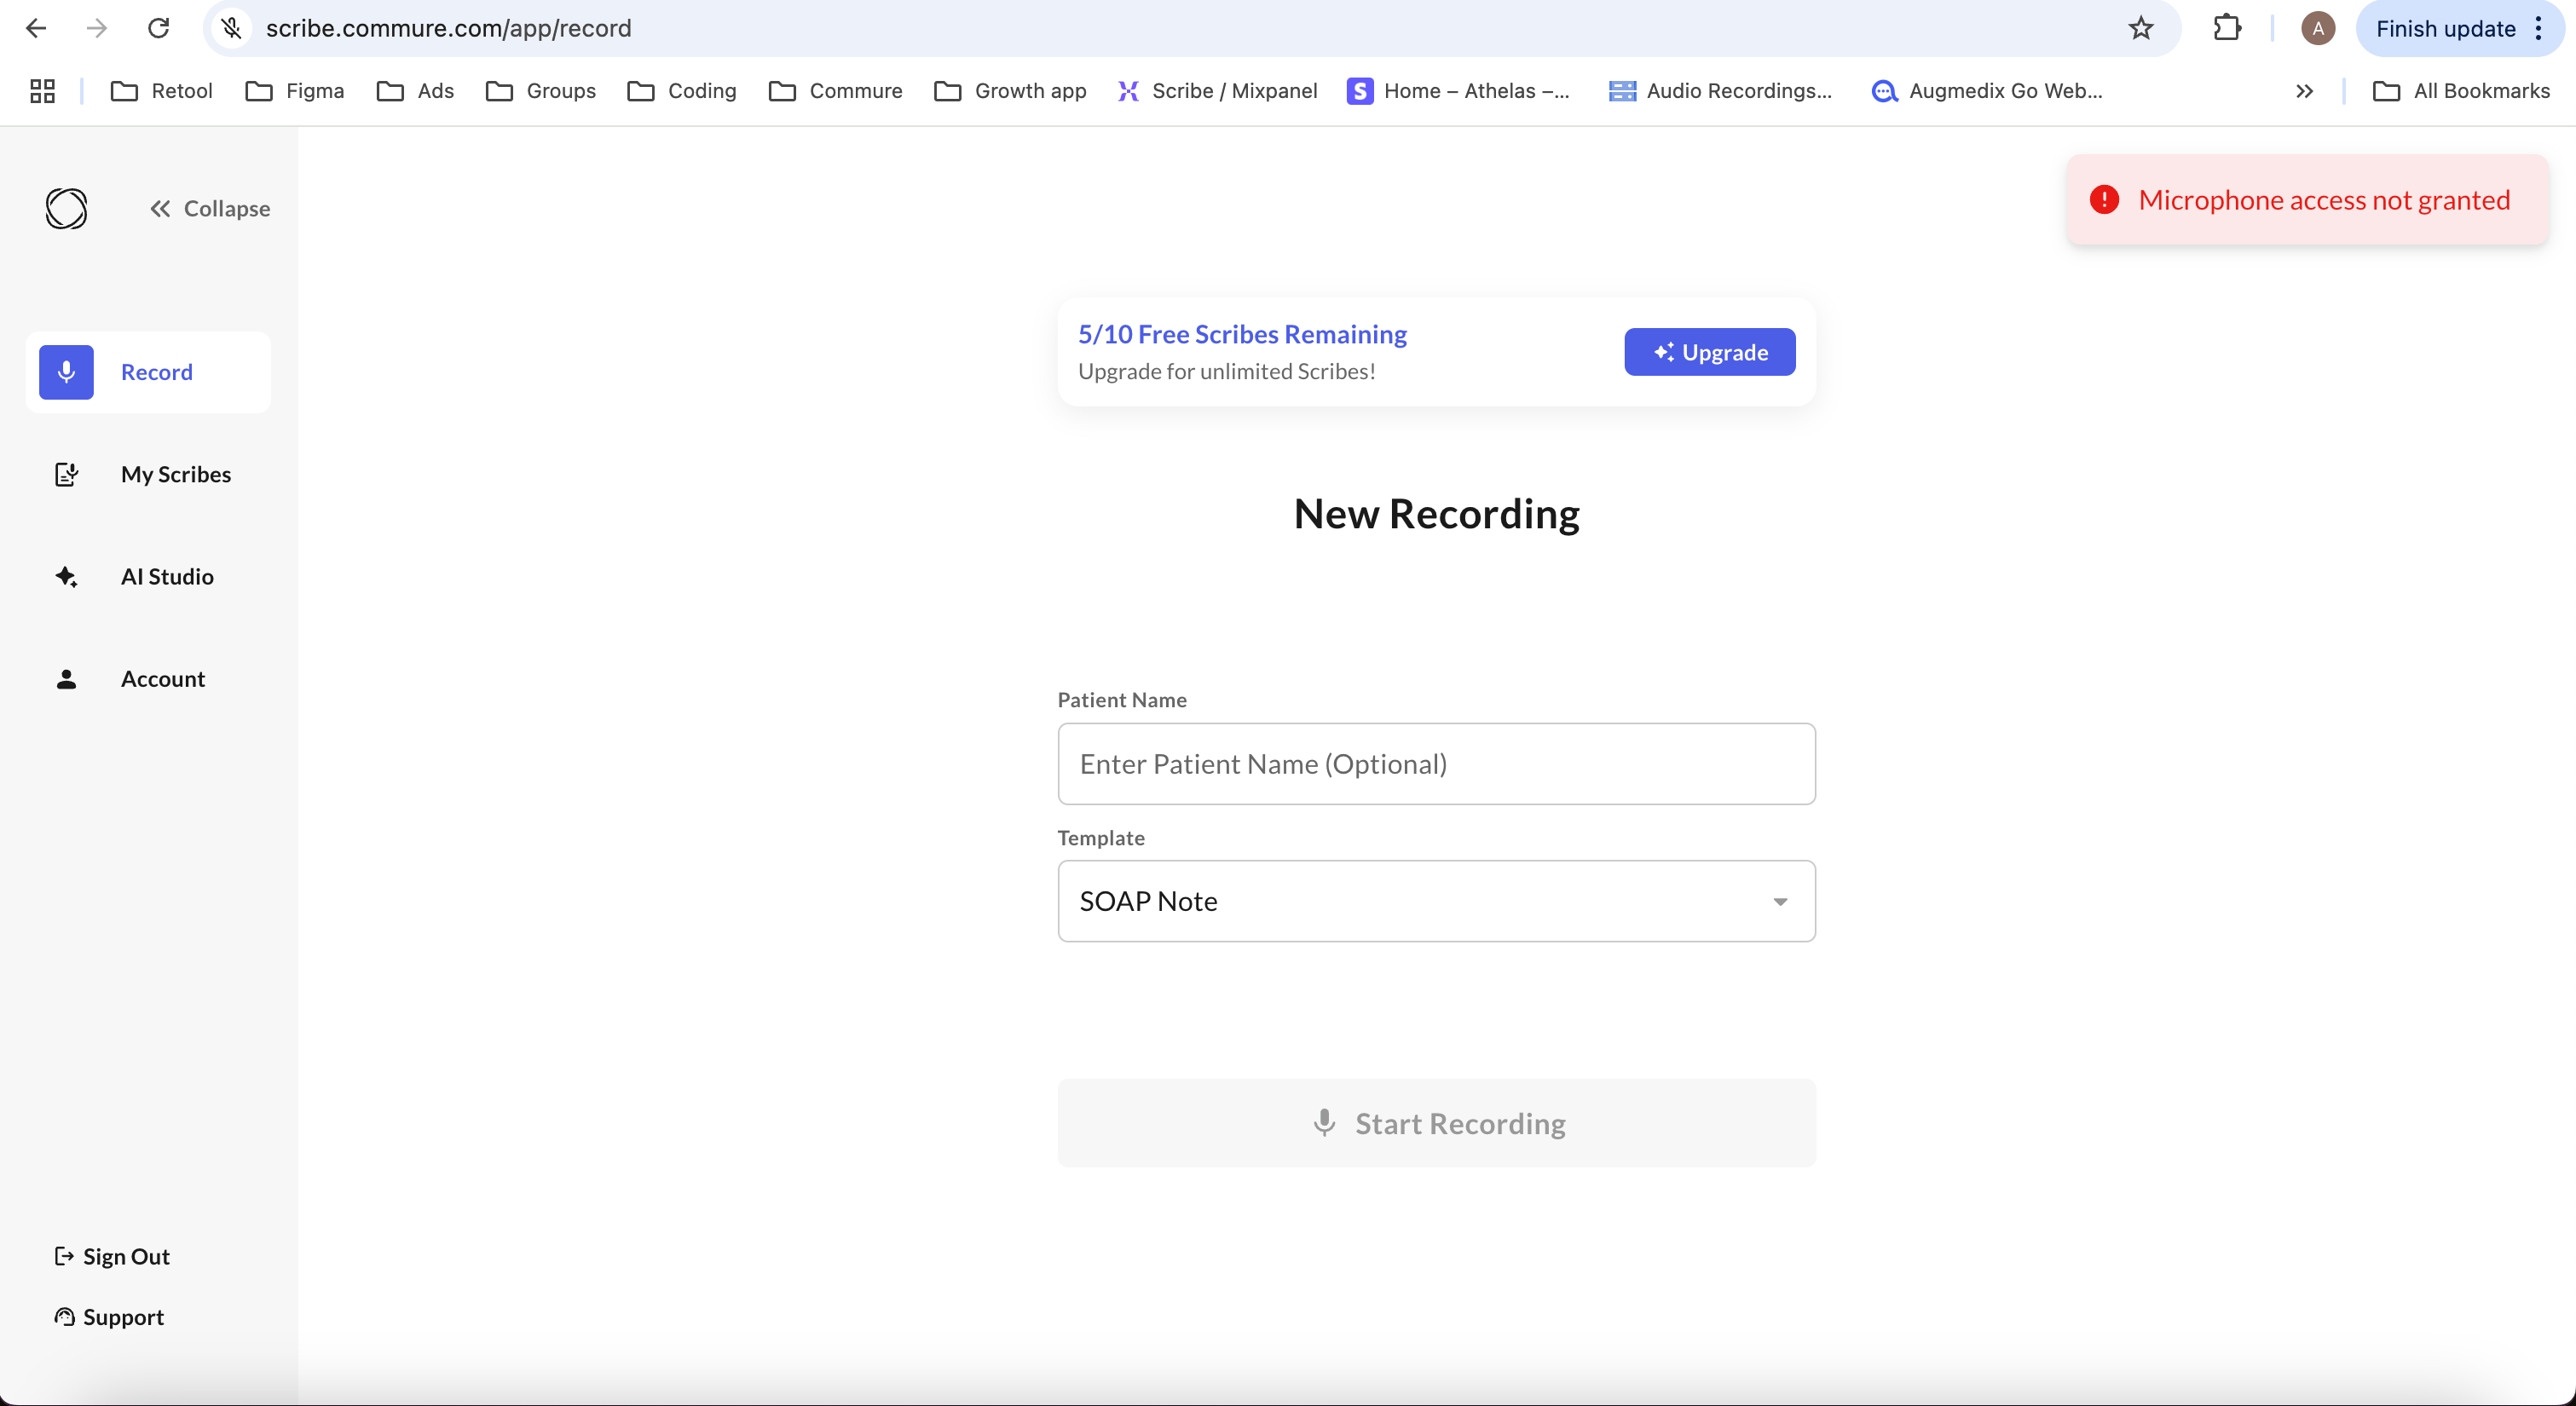Open the Ads bookmark folder
The height and width of the screenshot is (1406, 2576).
tap(415, 91)
